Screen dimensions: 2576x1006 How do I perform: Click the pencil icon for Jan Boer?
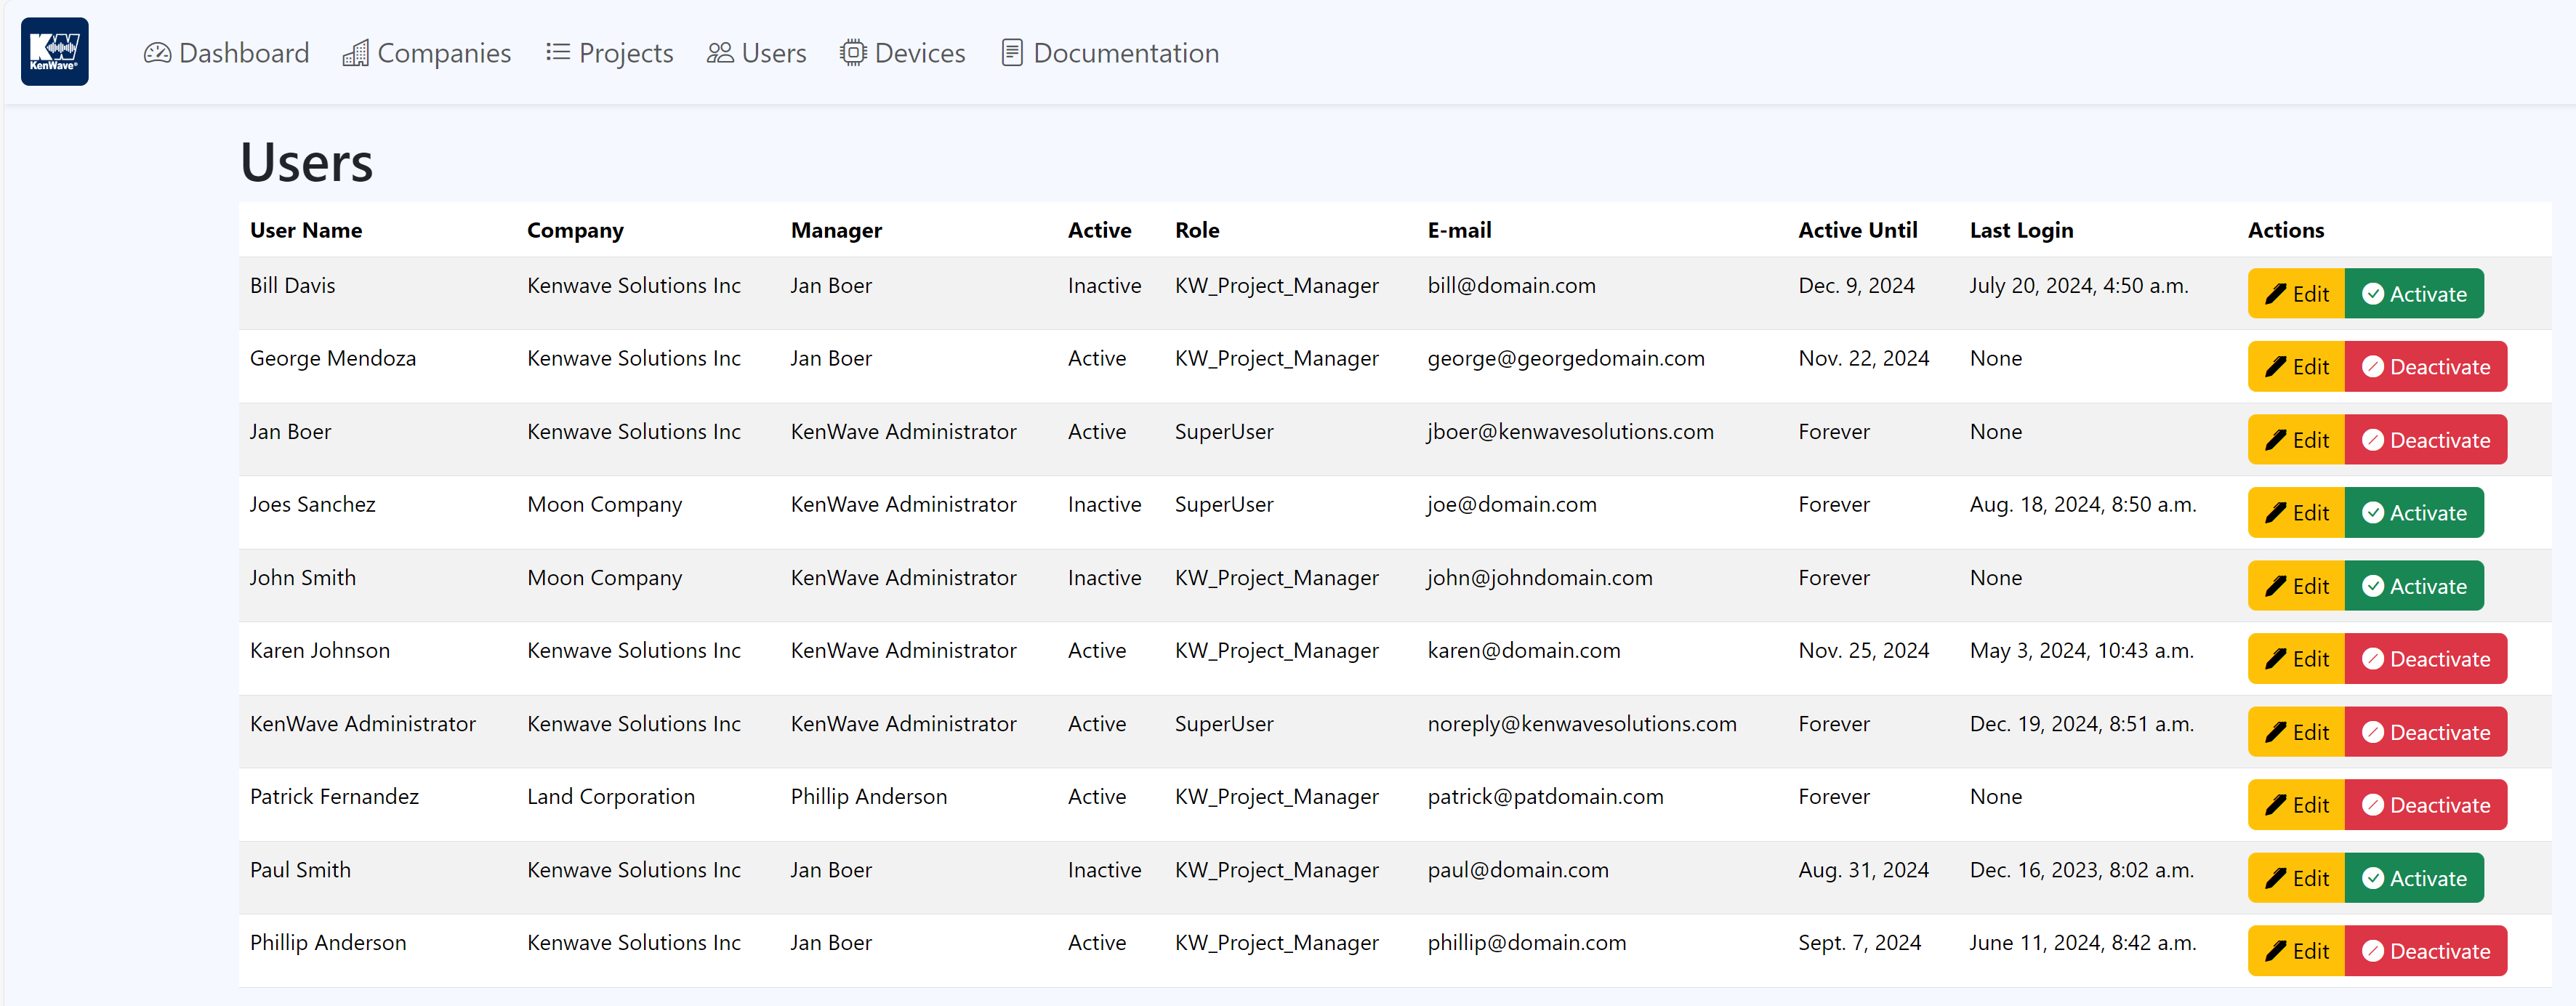2275,440
